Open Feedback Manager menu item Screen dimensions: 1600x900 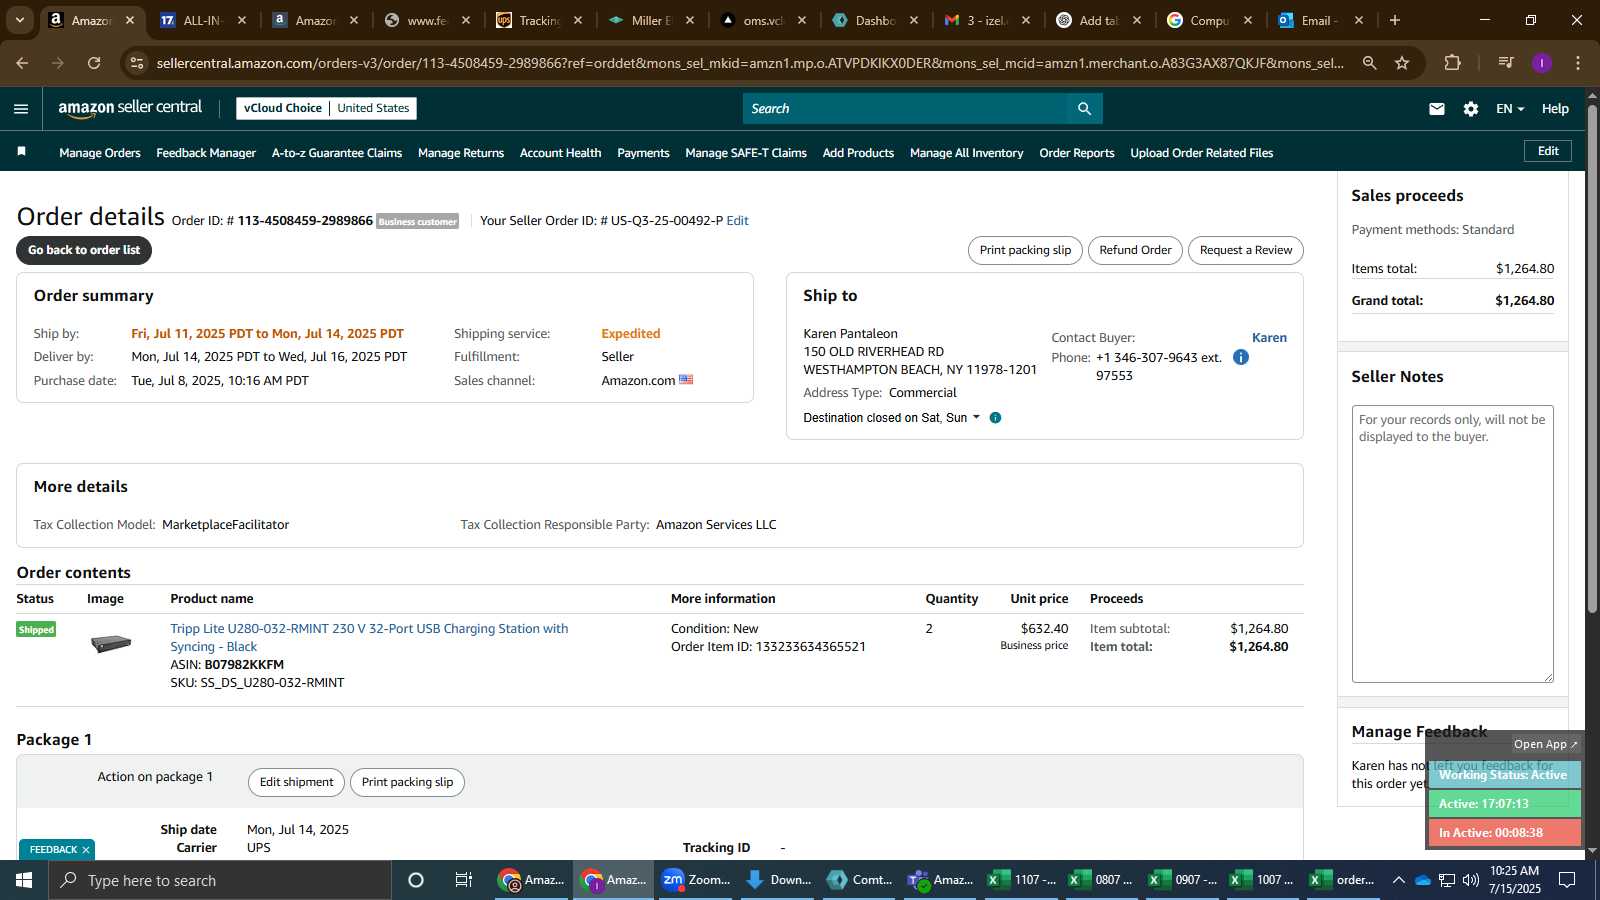point(206,153)
